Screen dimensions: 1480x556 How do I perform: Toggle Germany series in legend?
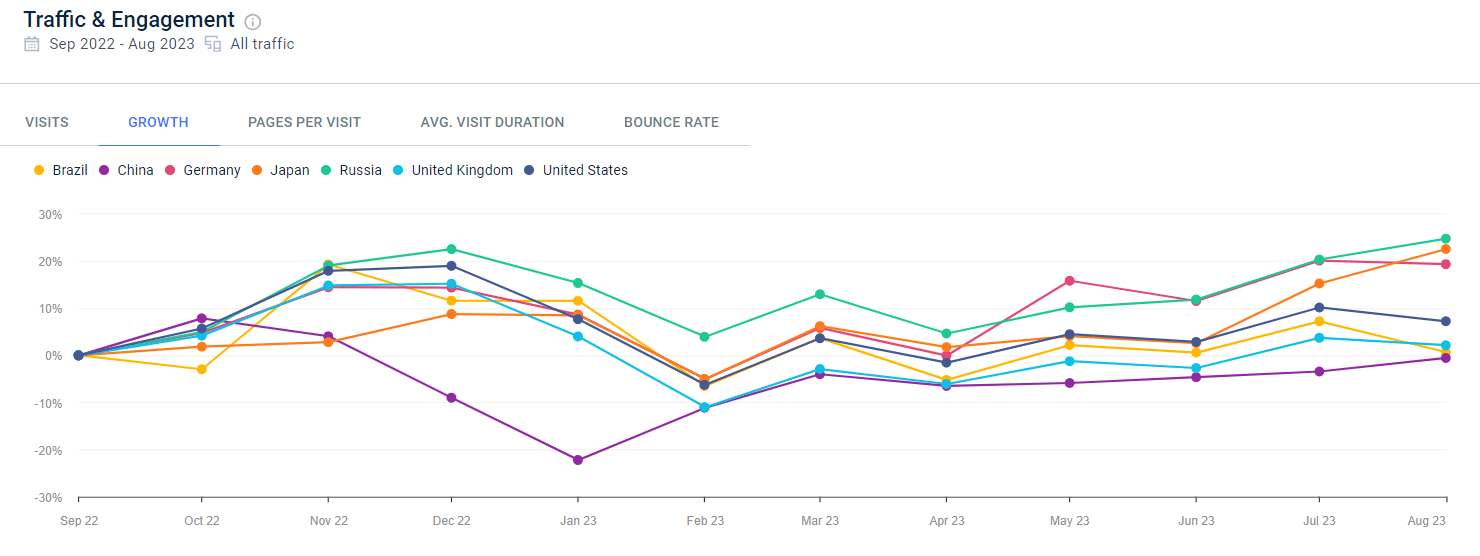[203, 170]
